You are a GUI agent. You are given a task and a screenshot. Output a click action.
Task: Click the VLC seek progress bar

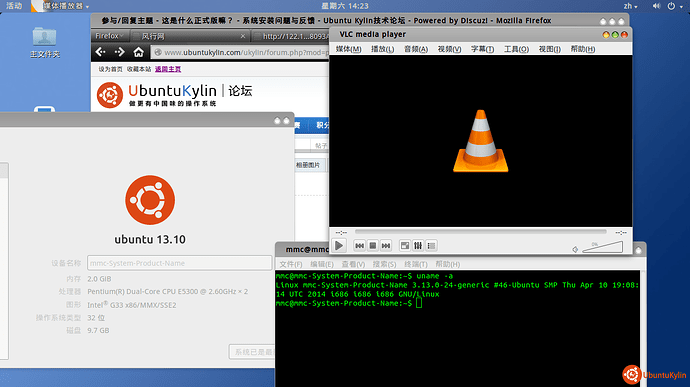pyautogui.click(x=481, y=232)
